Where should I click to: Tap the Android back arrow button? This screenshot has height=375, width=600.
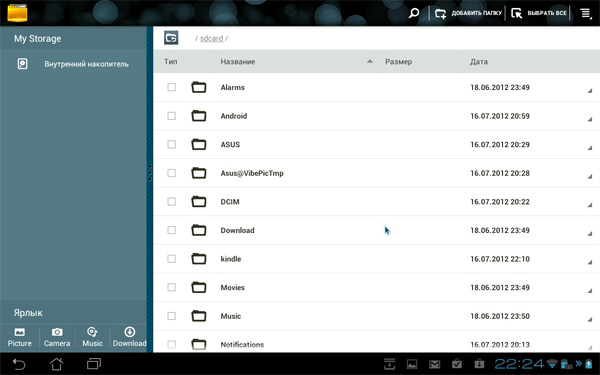(x=19, y=364)
